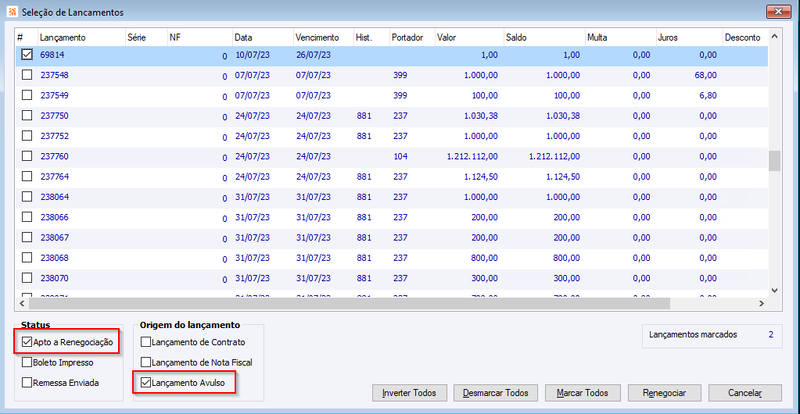Click the Desmarcar Todos button
This screenshot has height=414, width=800.
(x=496, y=393)
